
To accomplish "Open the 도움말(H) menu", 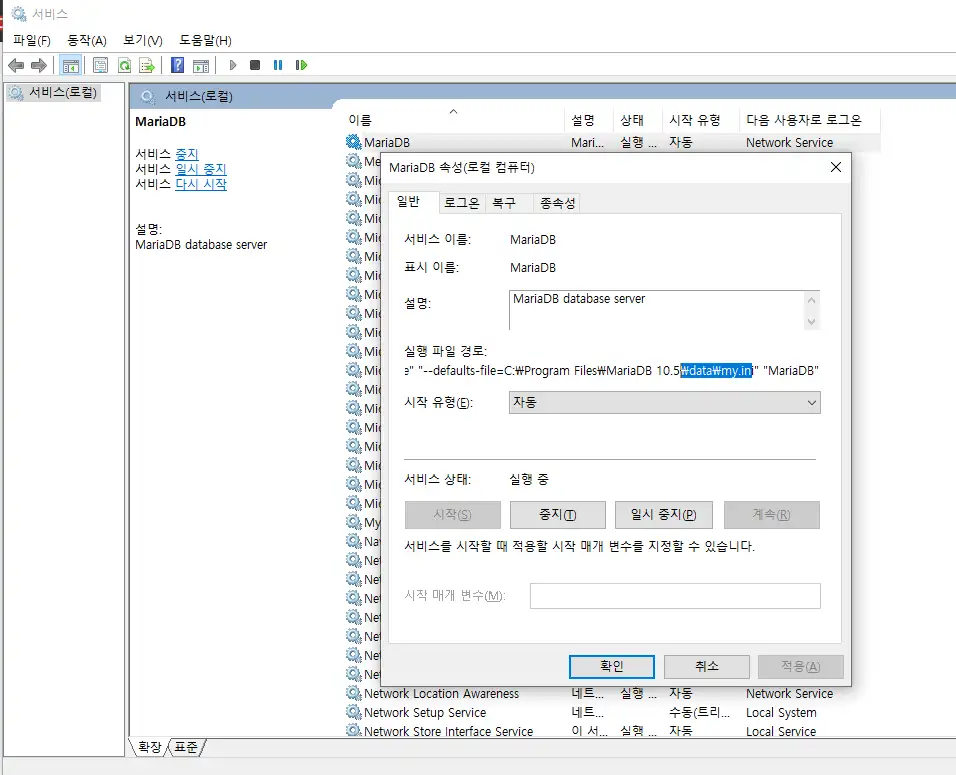I will click(x=205, y=40).
